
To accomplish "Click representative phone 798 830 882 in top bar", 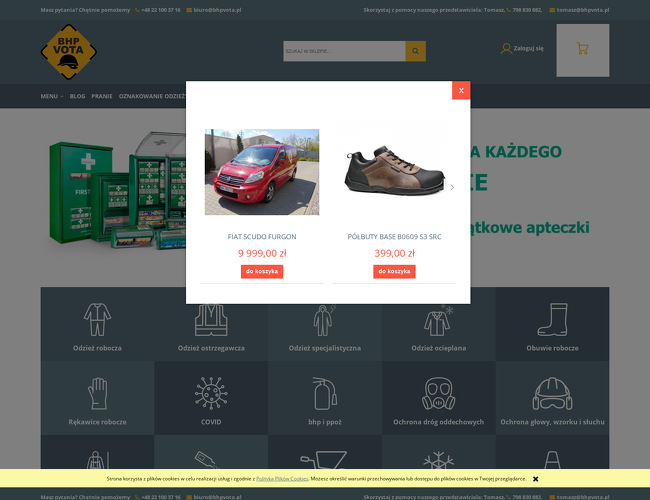I will click(x=527, y=10).
